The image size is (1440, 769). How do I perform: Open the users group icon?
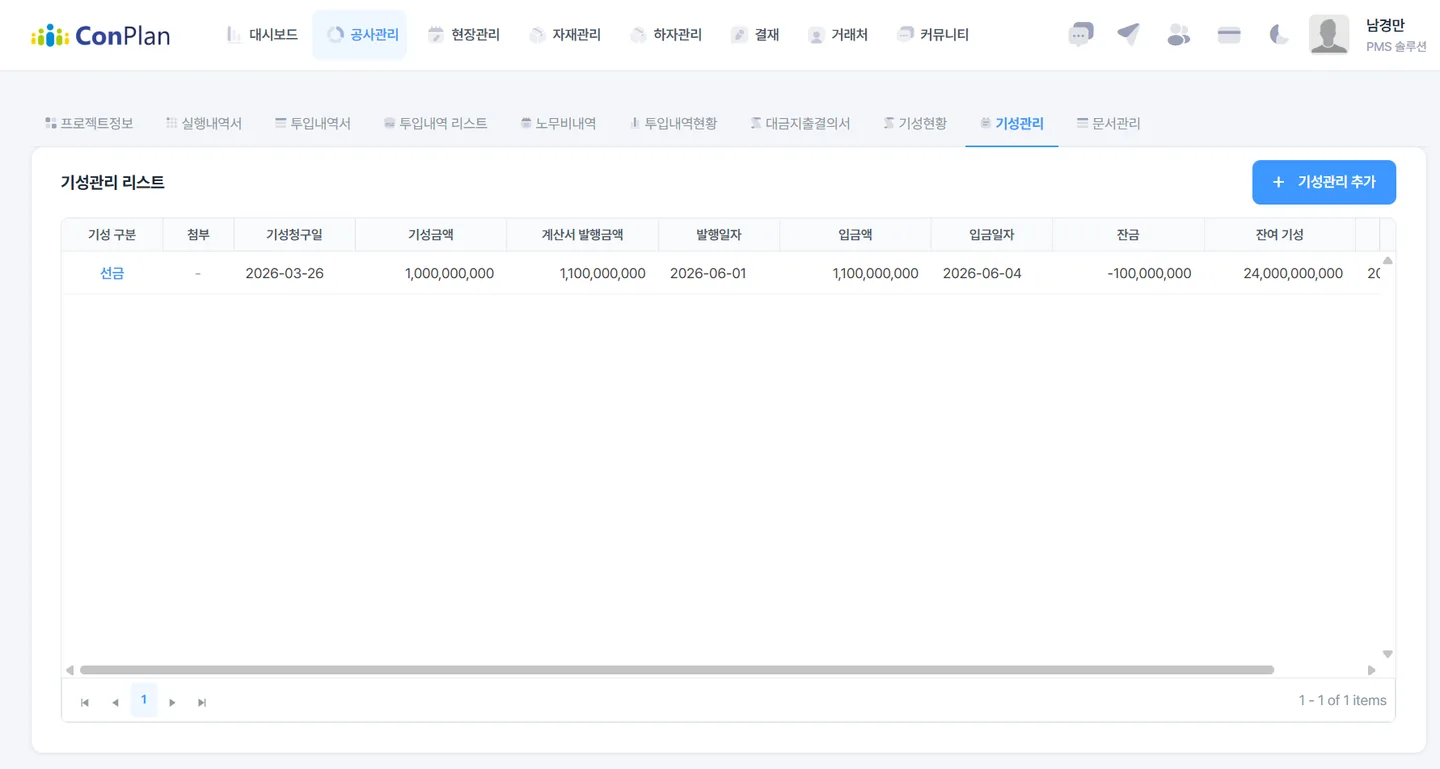point(1179,35)
